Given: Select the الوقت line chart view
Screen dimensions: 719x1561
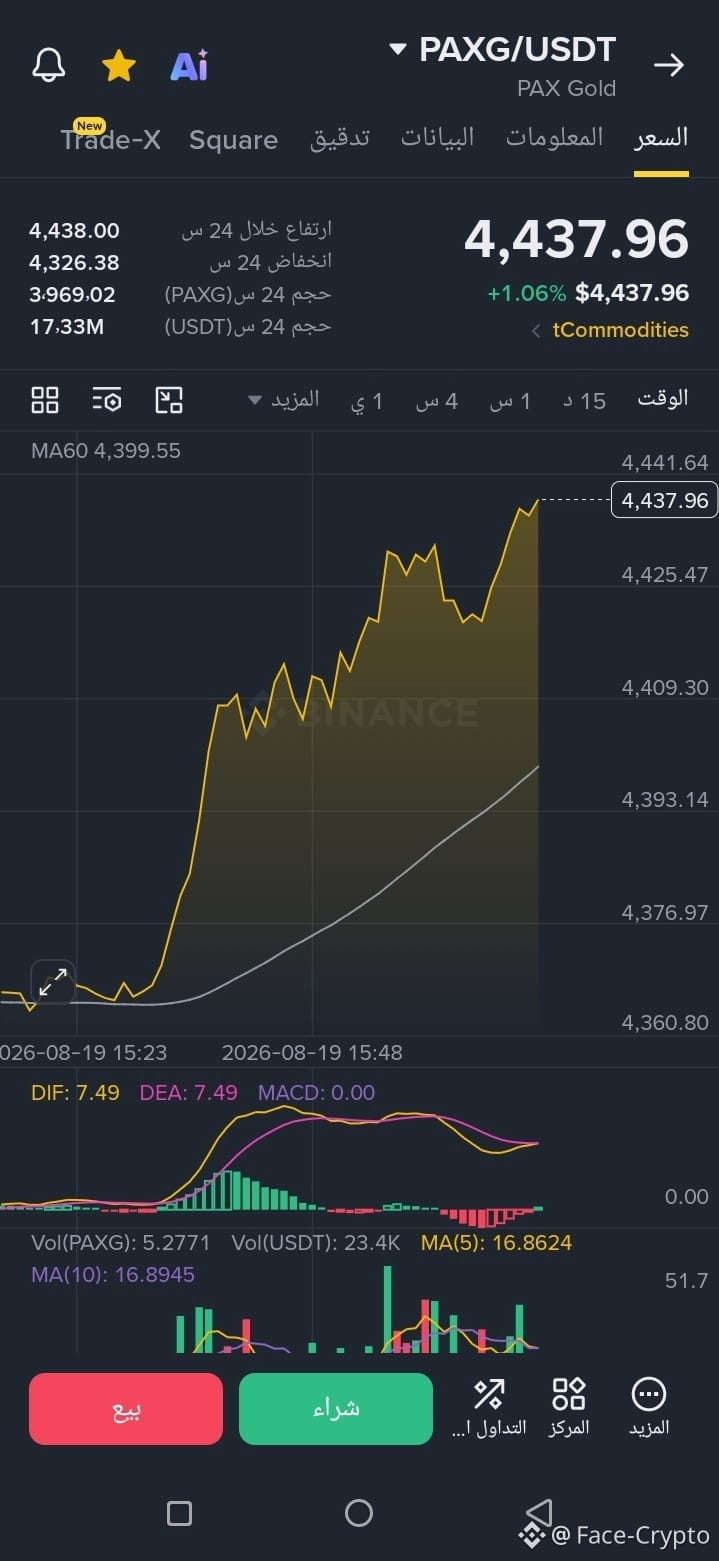Looking at the screenshot, I should pyautogui.click(x=663, y=399).
